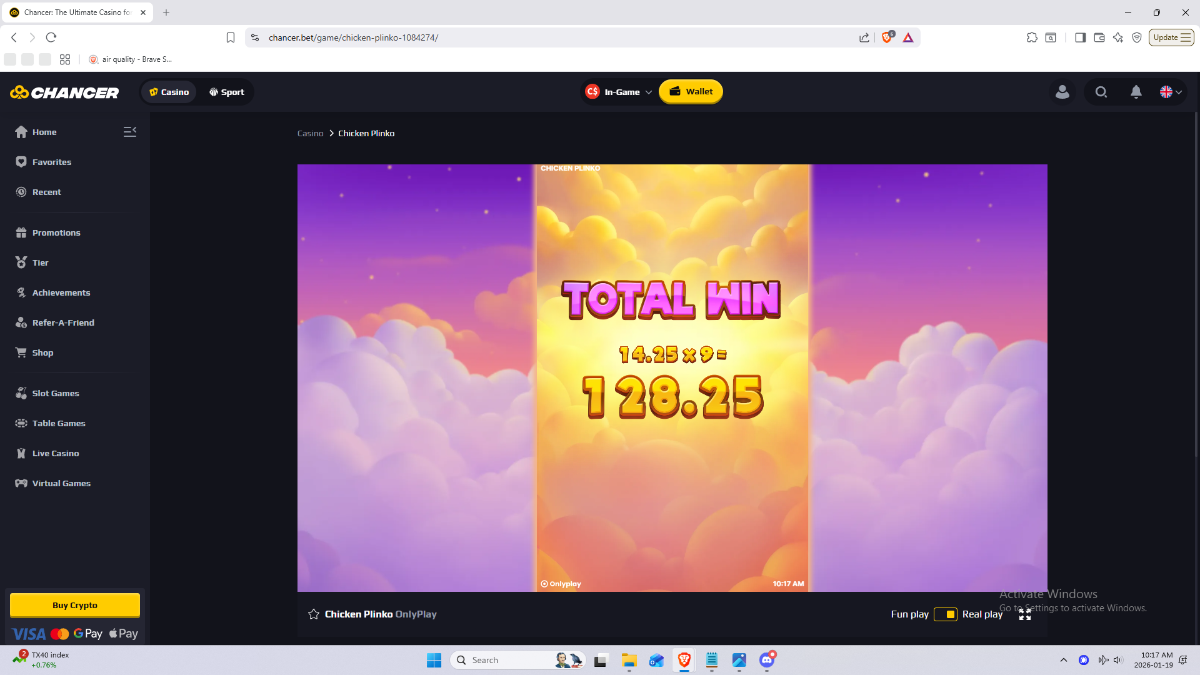1200x675 pixels.
Task: Open the user profile icon
Action: [x=1062, y=92]
